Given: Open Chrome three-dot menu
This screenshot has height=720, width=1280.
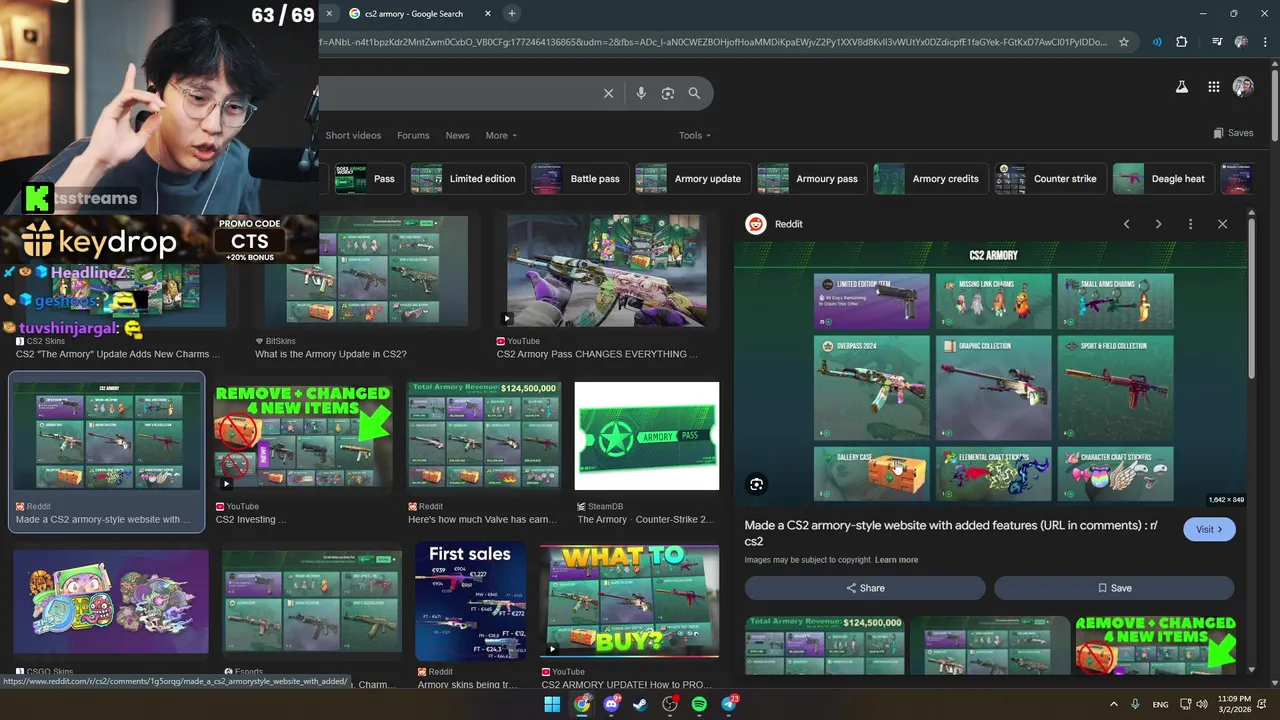Looking at the screenshot, I should pyautogui.click(x=1265, y=42).
